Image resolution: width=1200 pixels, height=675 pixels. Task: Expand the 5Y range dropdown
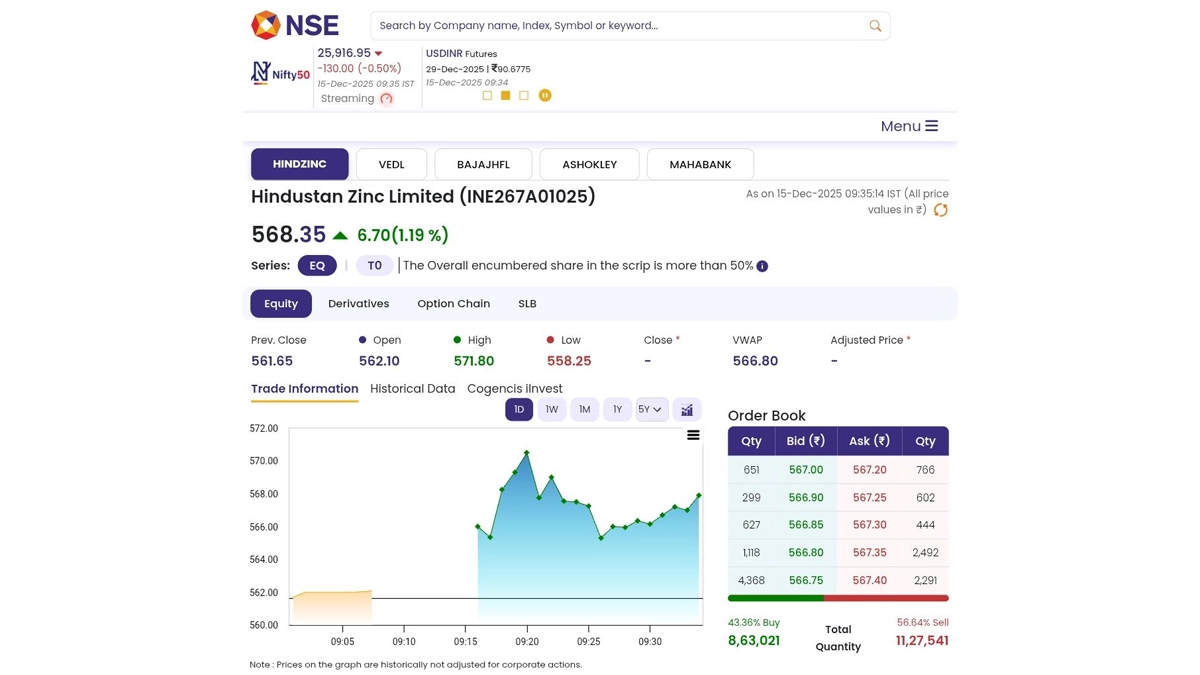click(x=651, y=410)
